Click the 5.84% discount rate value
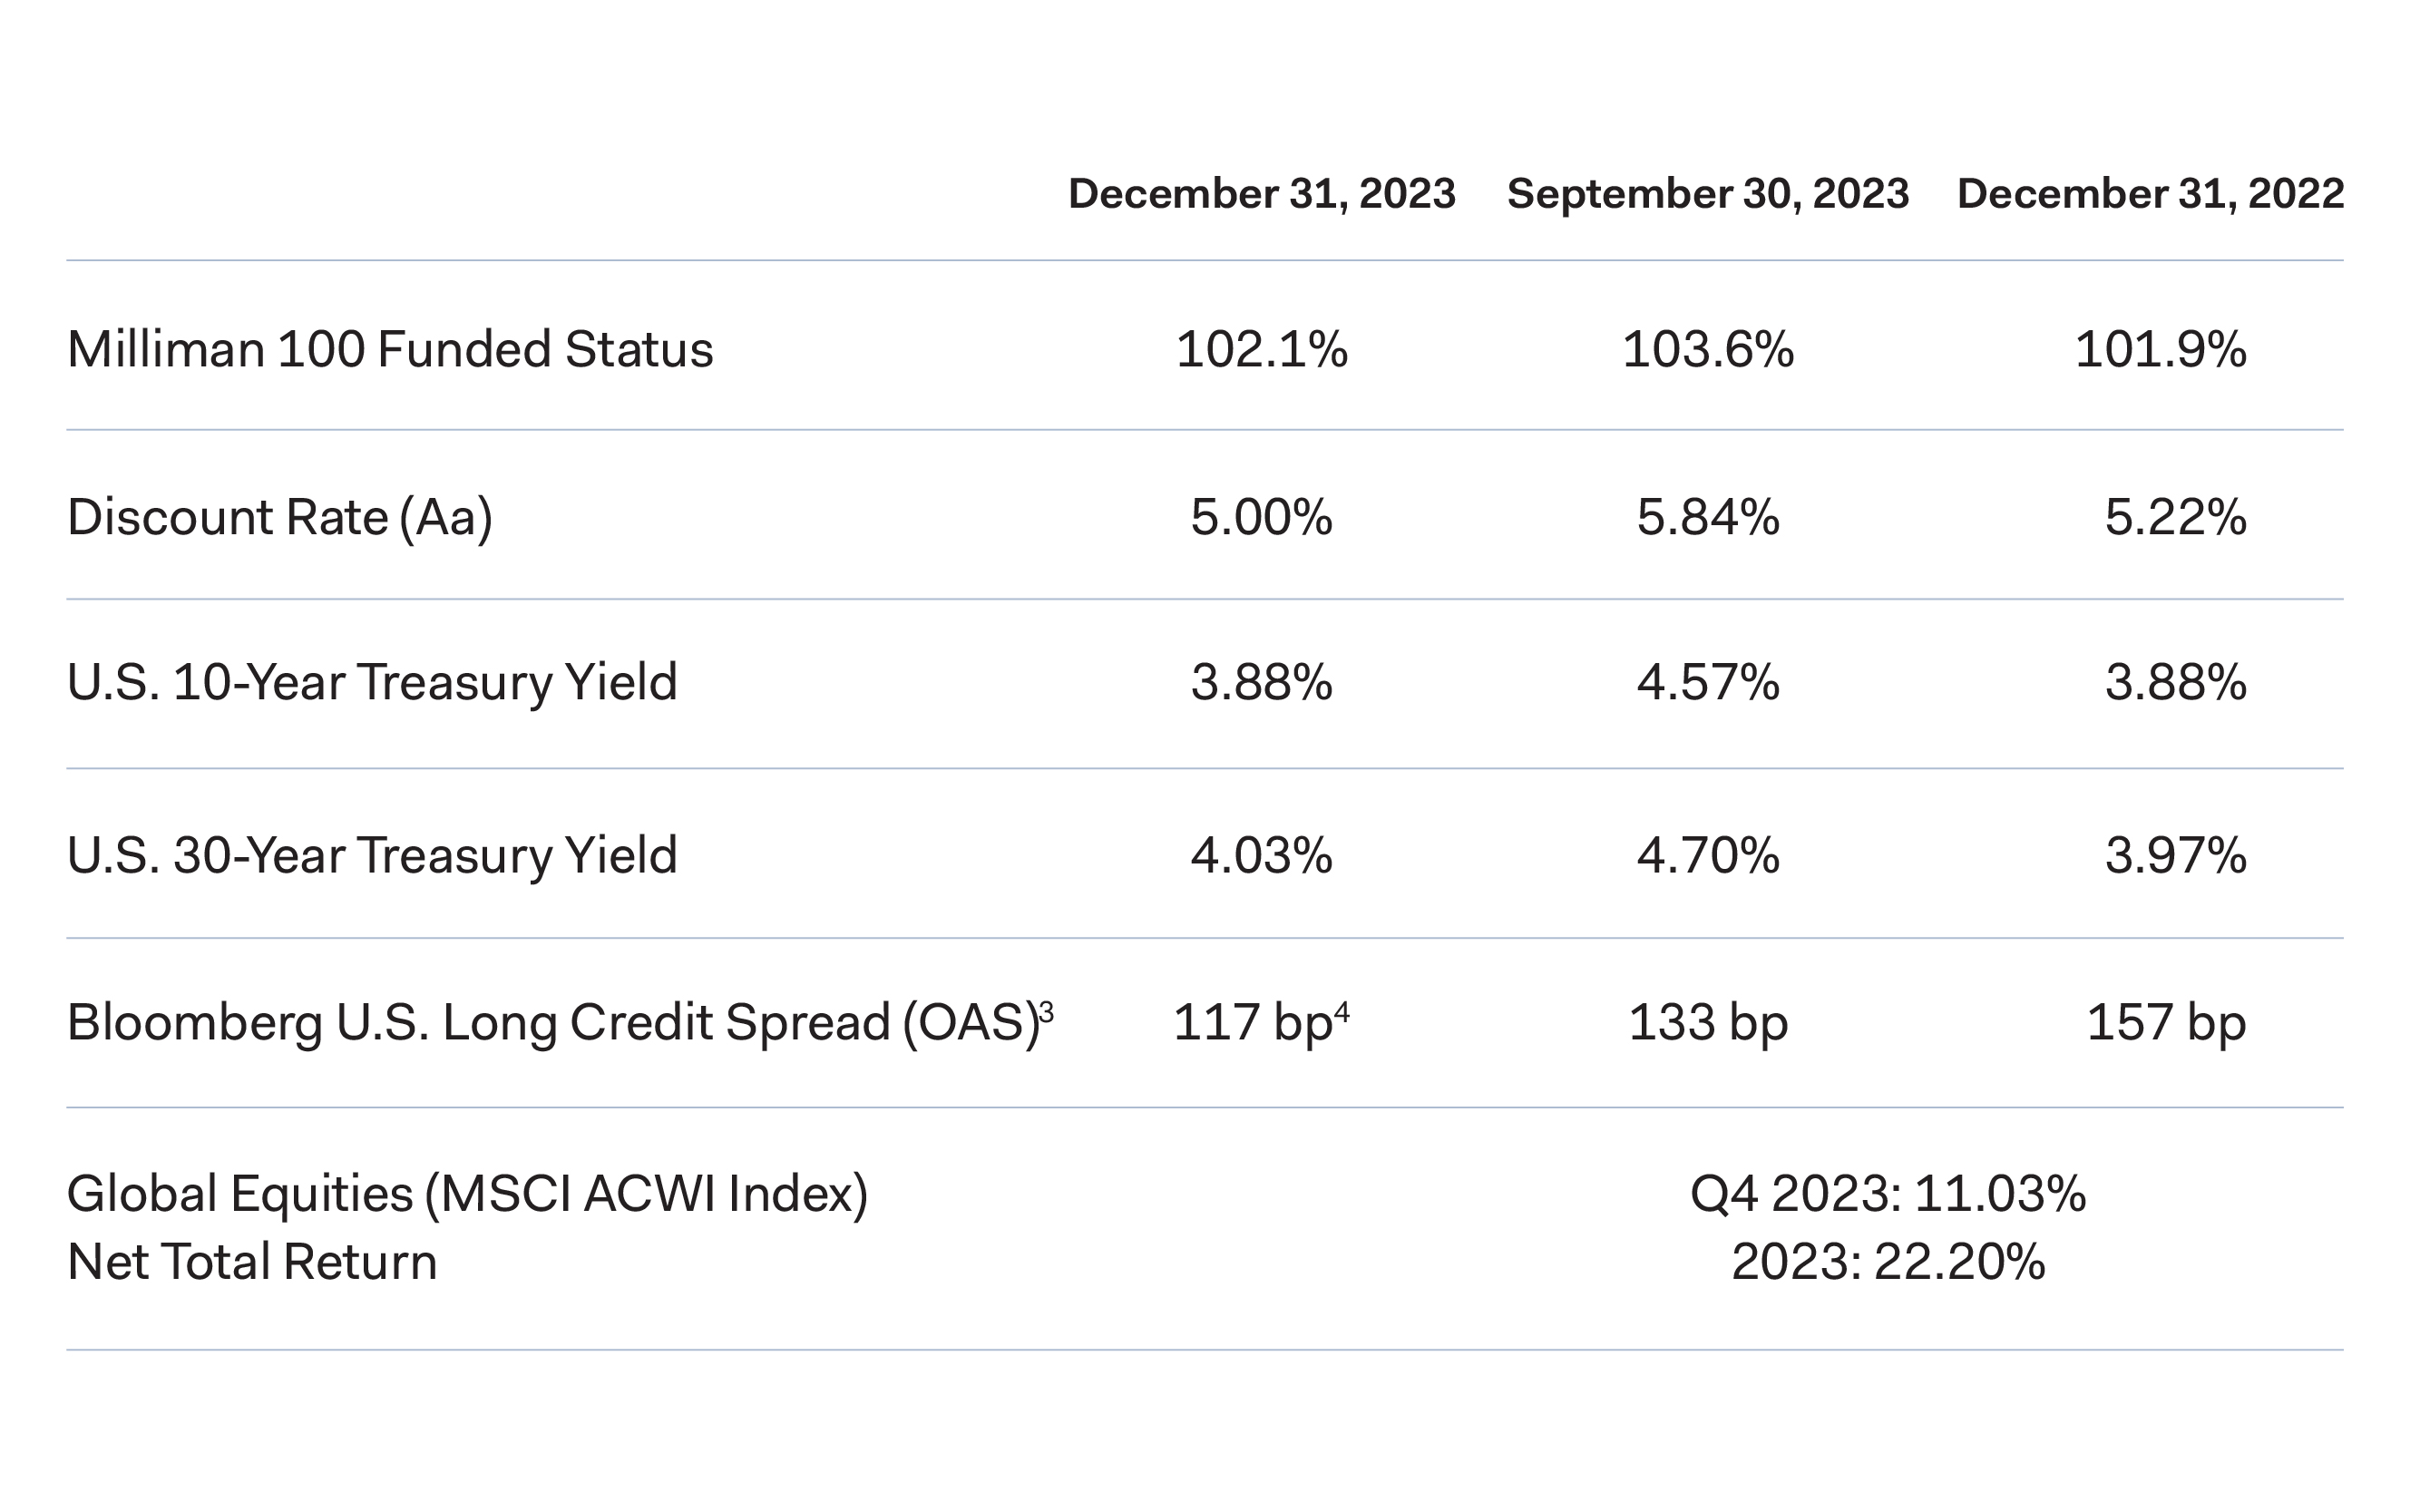The width and height of the screenshot is (2420, 1512). 1707,518
